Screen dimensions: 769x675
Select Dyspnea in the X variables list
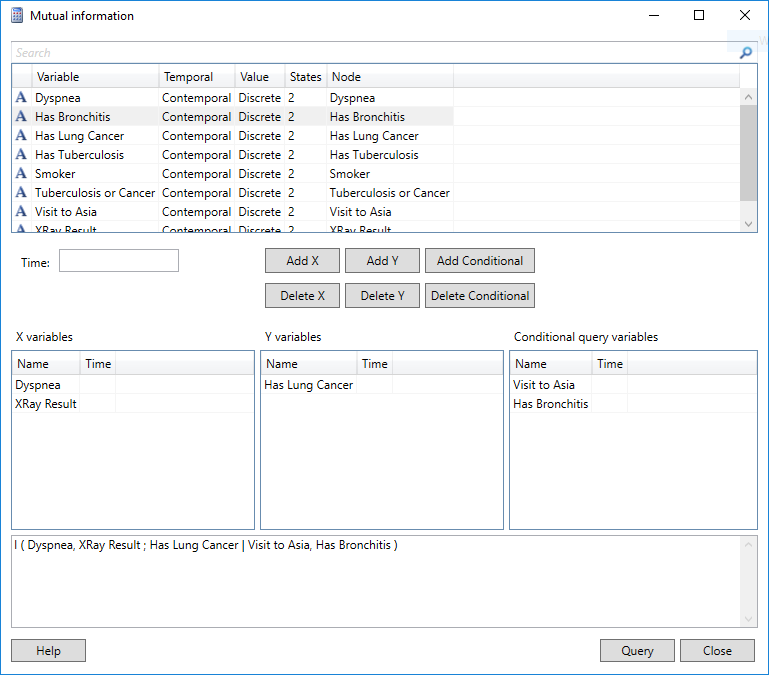[x=64, y=385]
